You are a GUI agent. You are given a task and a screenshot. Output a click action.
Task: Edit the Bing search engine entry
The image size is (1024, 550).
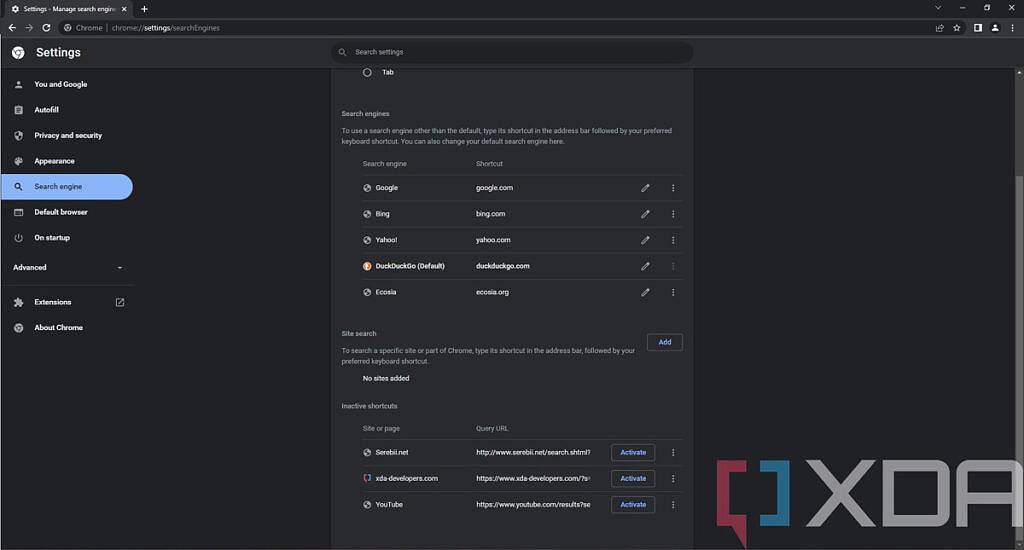pos(645,214)
